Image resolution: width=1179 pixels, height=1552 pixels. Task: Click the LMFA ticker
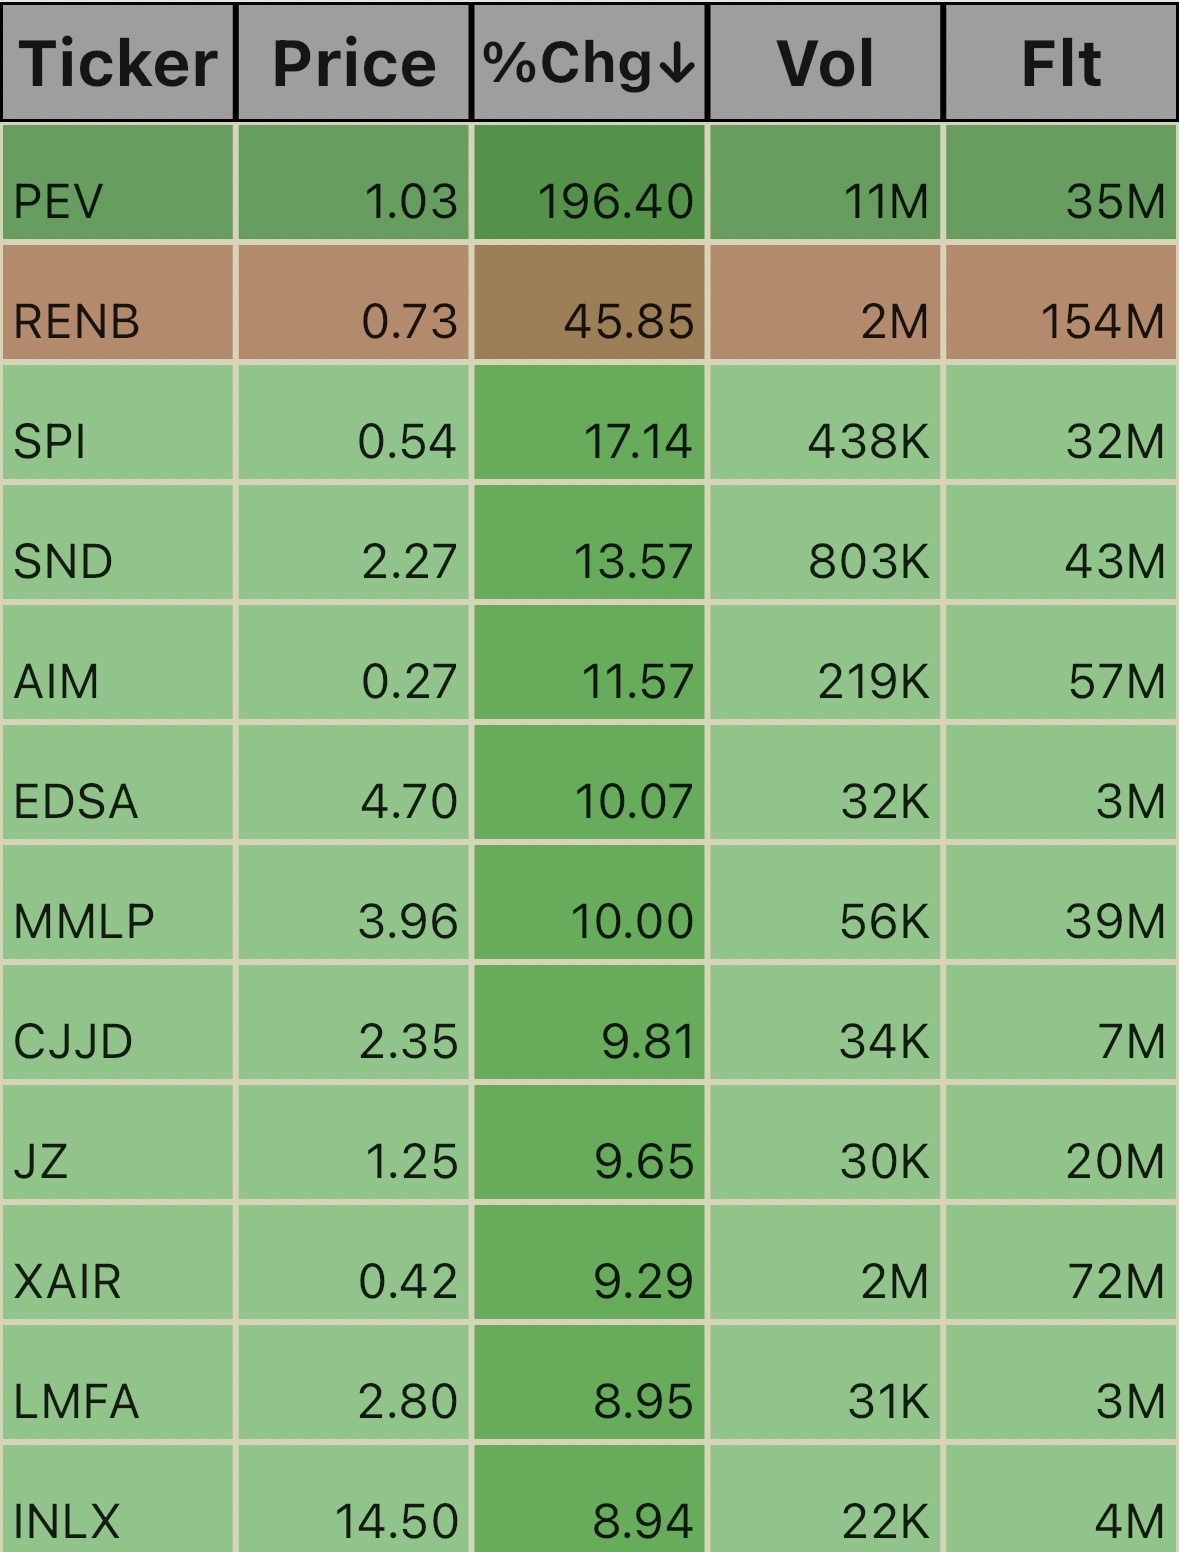click(76, 1401)
